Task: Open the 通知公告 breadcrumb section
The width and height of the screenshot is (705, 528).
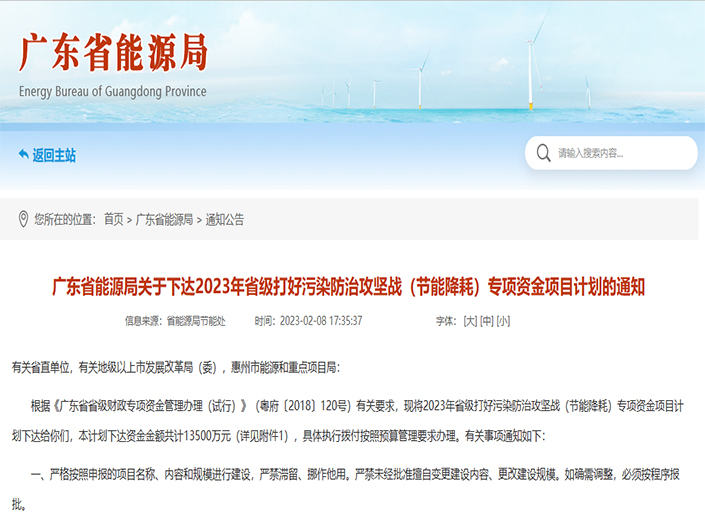Action: (x=224, y=219)
